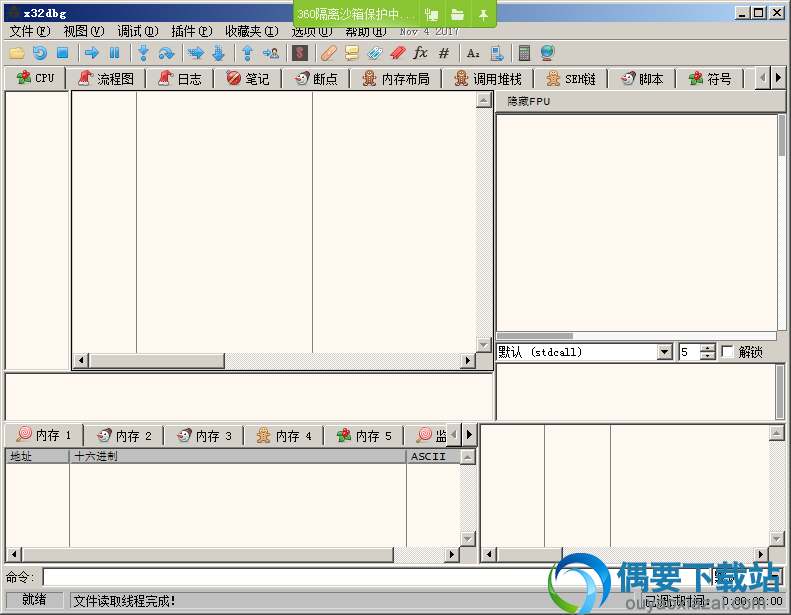Image resolution: width=791 pixels, height=615 pixels.
Task: Click the Run To User Code icon
Action: coord(271,52)
